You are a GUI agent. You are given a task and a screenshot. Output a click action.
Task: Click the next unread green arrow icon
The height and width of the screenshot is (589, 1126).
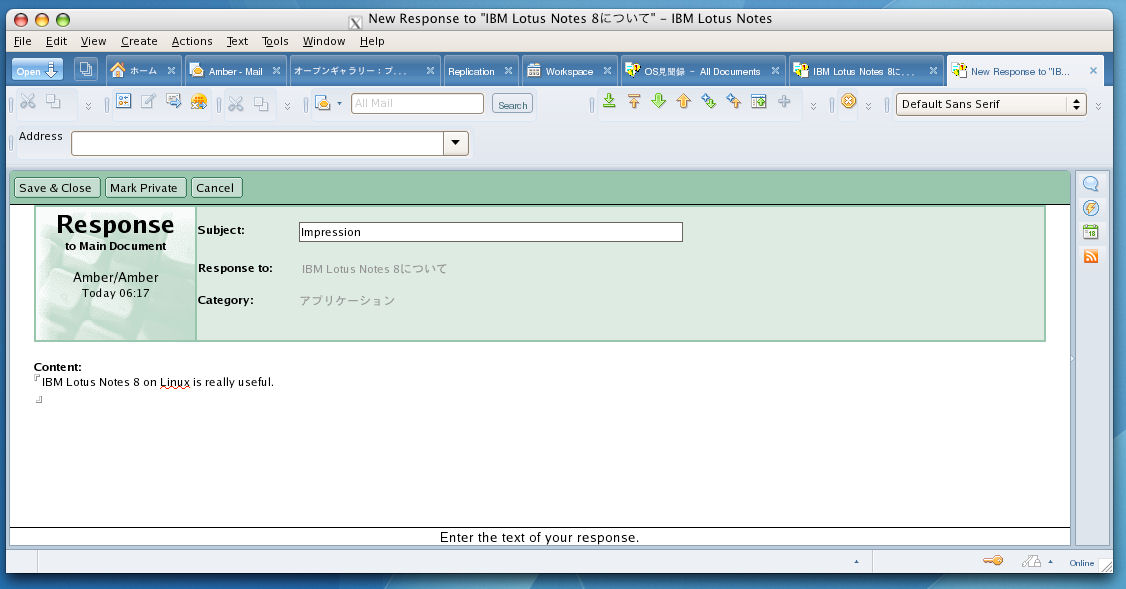coord(709,101)
